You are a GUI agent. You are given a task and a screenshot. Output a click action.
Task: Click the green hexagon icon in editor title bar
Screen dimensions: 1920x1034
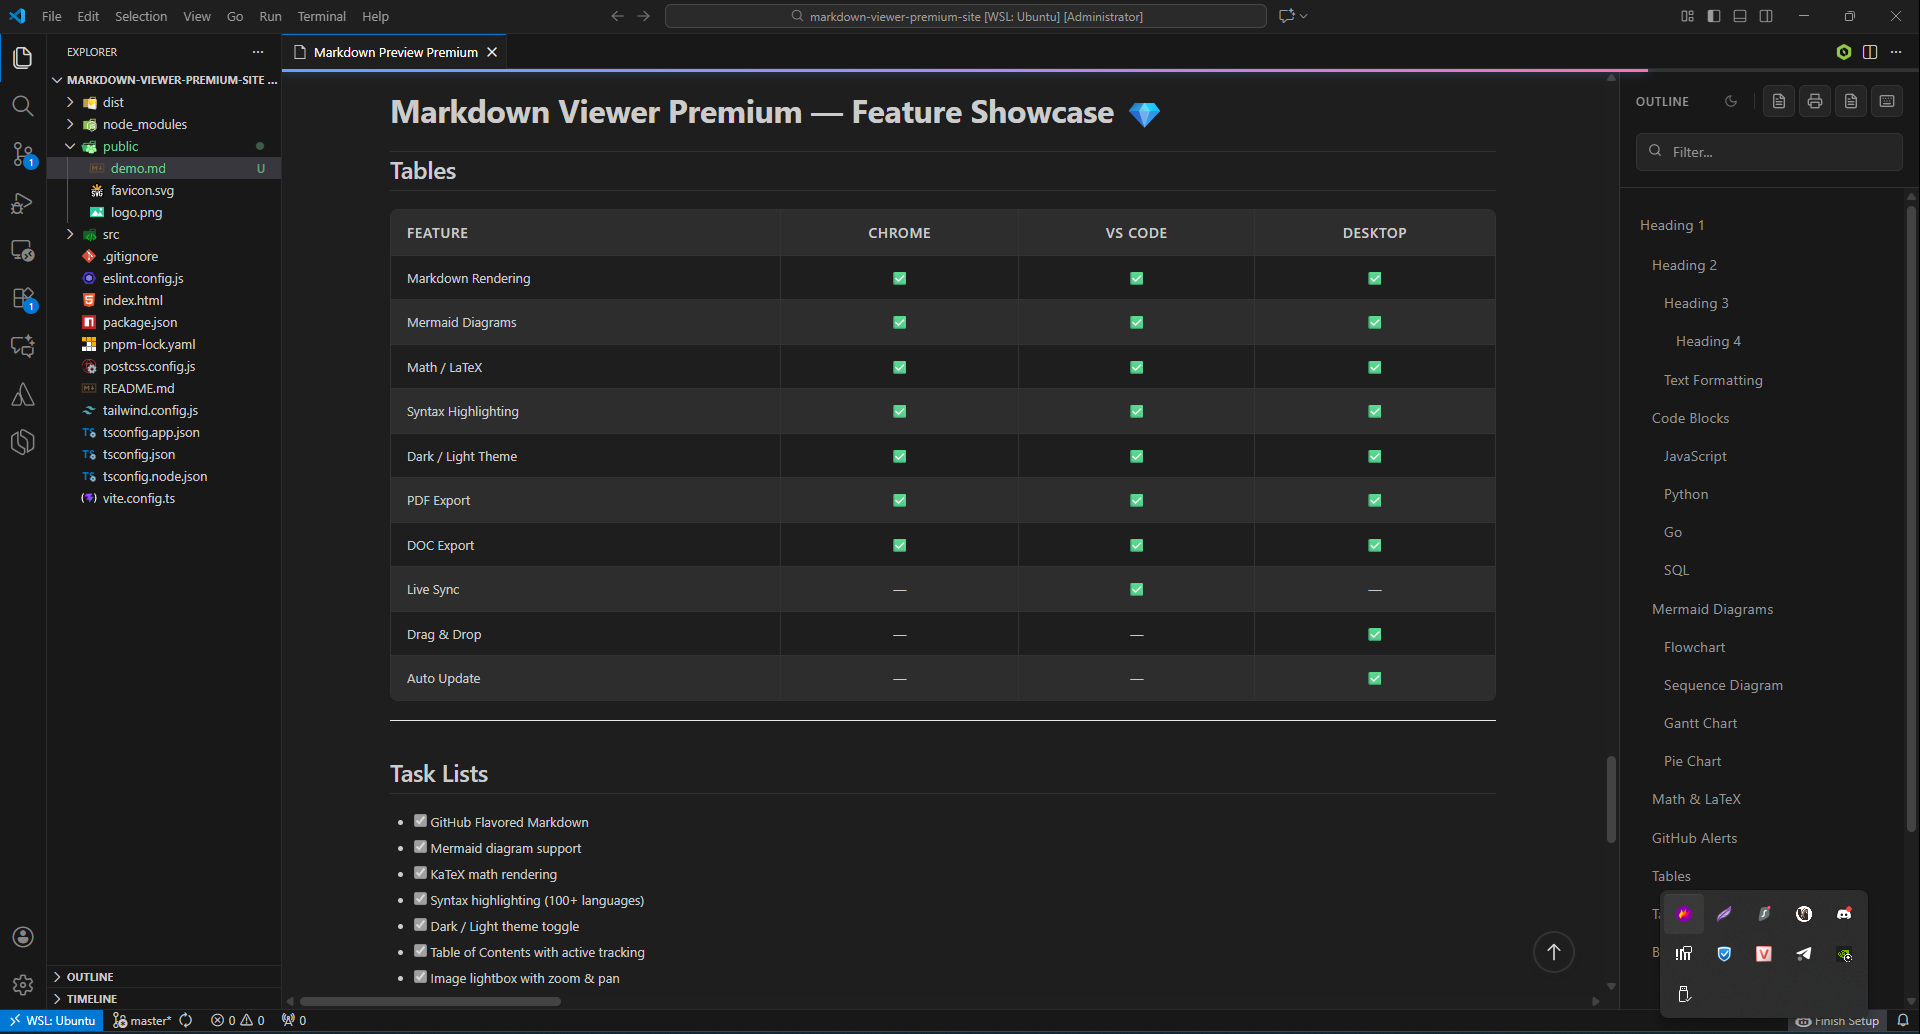click(1844, 52)
